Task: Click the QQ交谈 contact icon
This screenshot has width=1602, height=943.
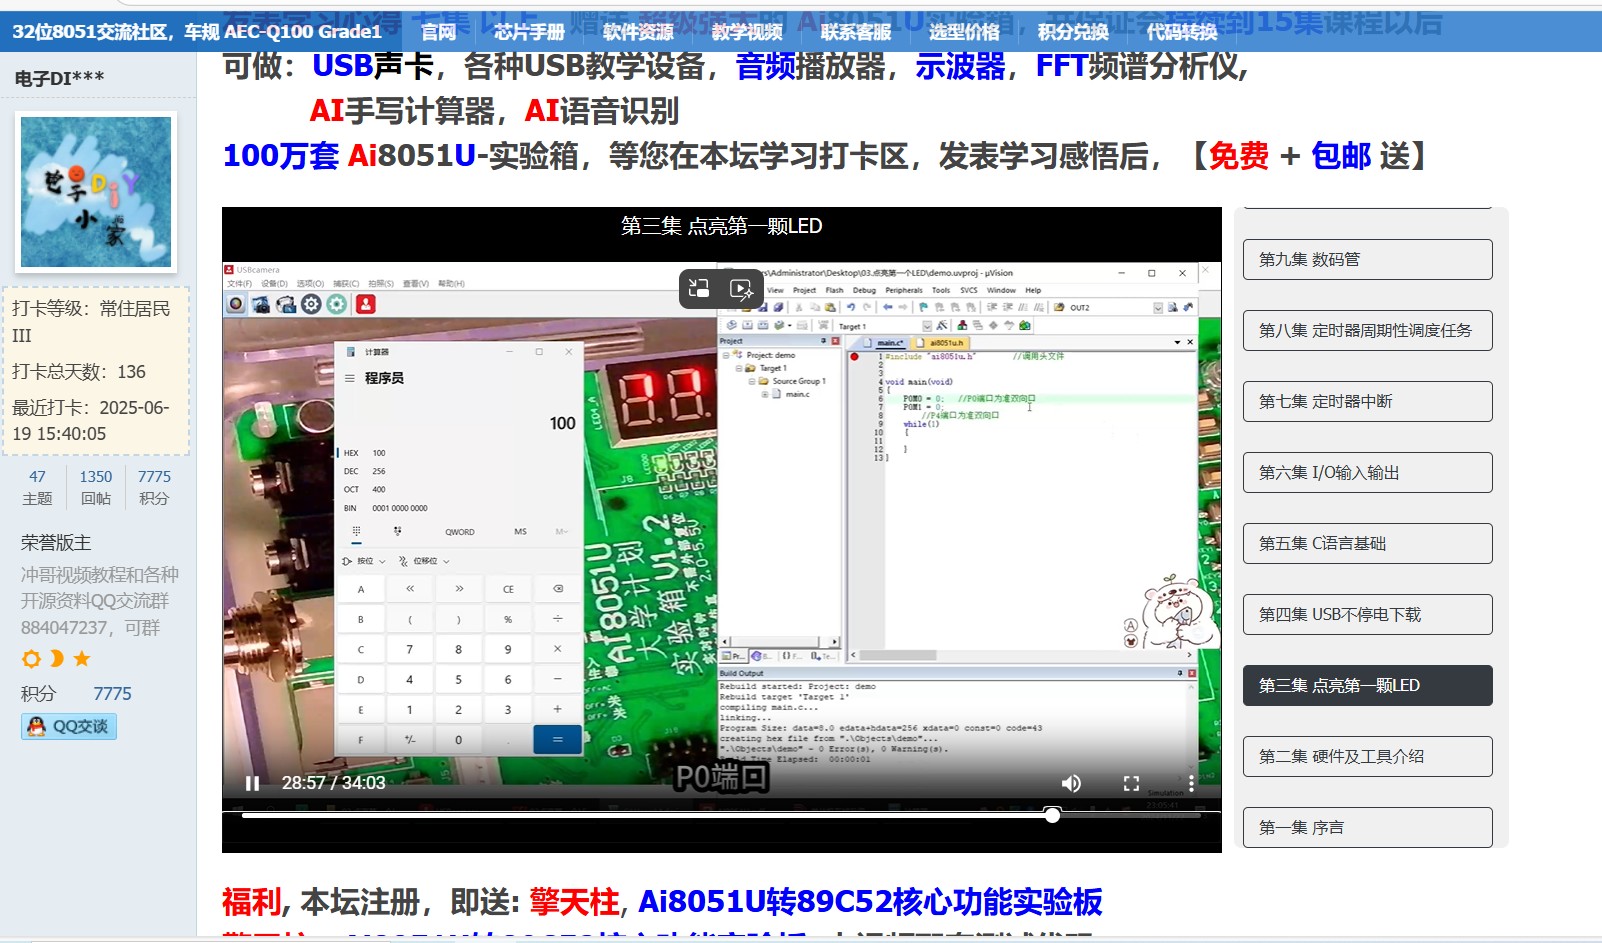Action: point(67,727)
